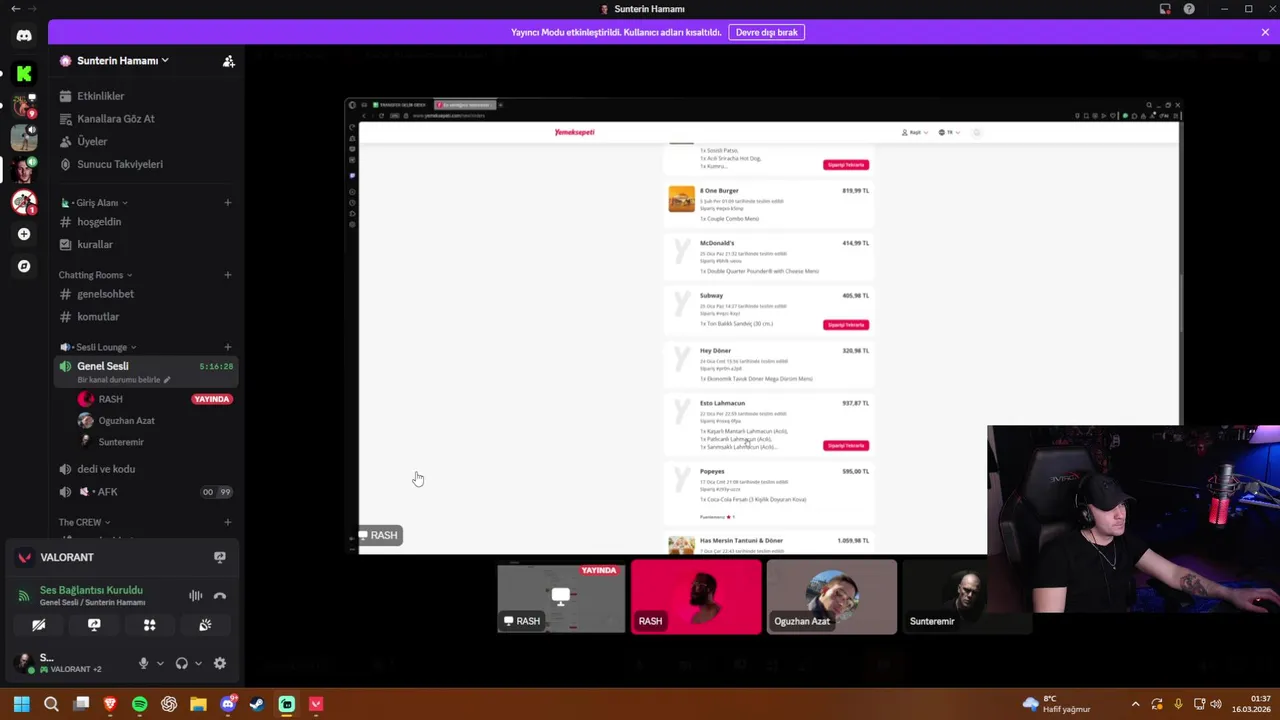Screen dimensions: 1280x720
Task: Open the Üyeler list
Action: pos(146,142)
